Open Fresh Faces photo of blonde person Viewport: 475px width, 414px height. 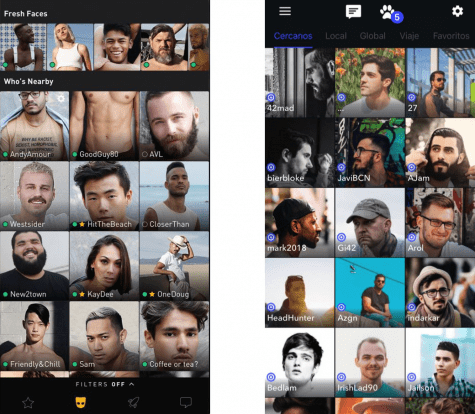click(70, 47)
